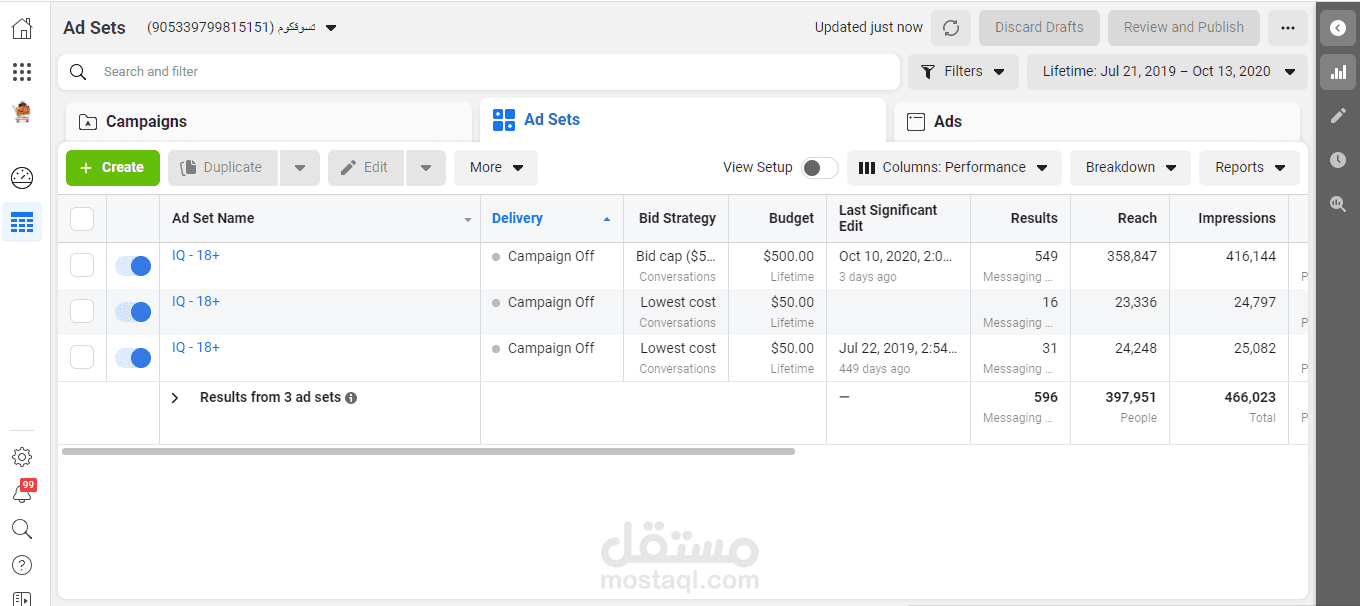
Task: Open the account overview gauge icon
Action: click(22, 178)
